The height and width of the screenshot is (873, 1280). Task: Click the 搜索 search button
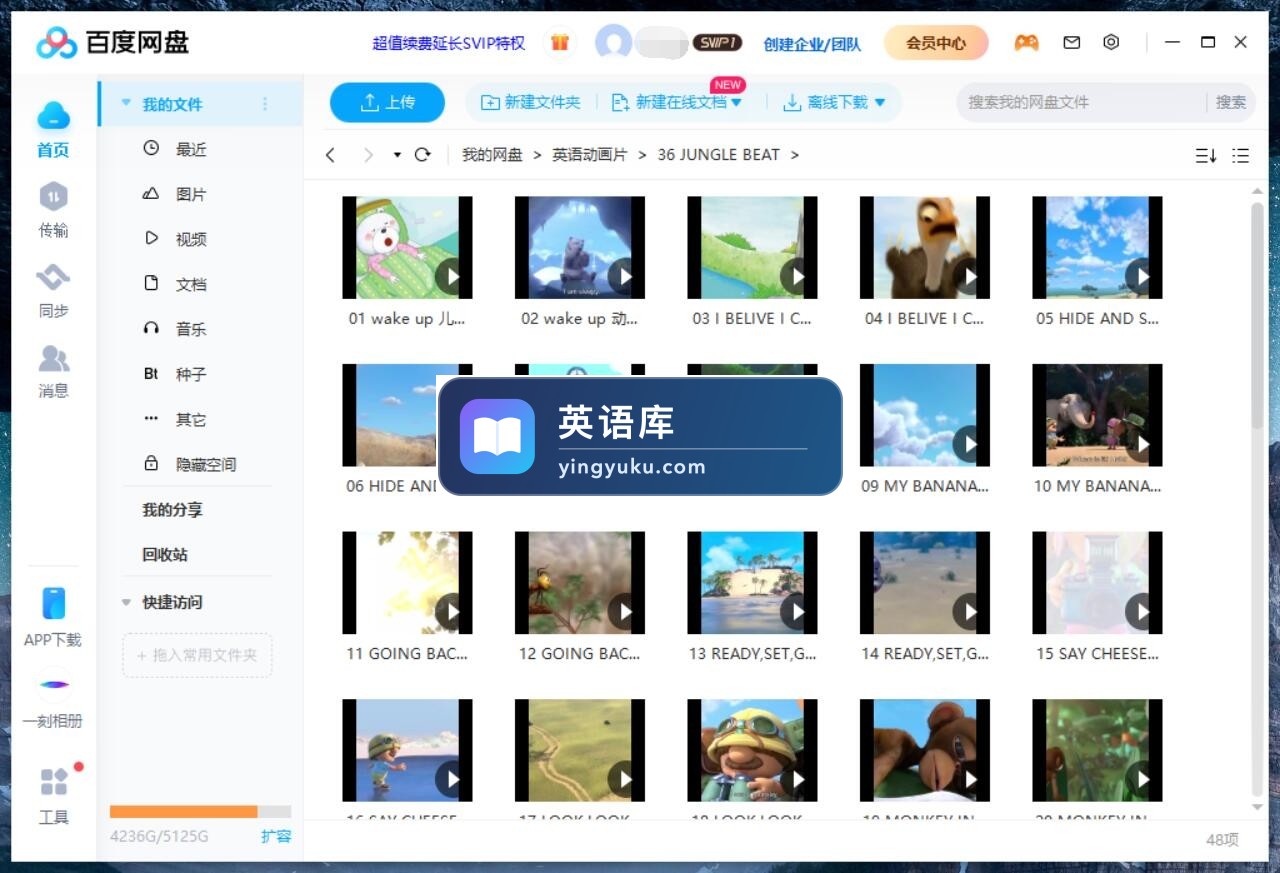[1231, 102]
